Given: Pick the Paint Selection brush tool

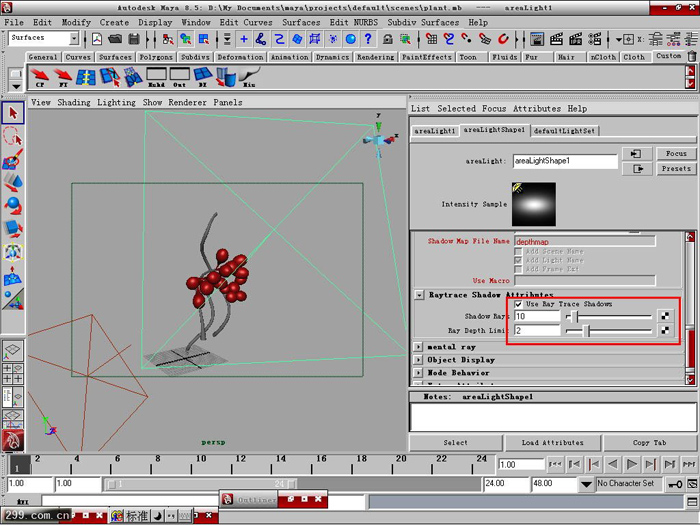Looking at the screenshot, I should tap(13, 159).
